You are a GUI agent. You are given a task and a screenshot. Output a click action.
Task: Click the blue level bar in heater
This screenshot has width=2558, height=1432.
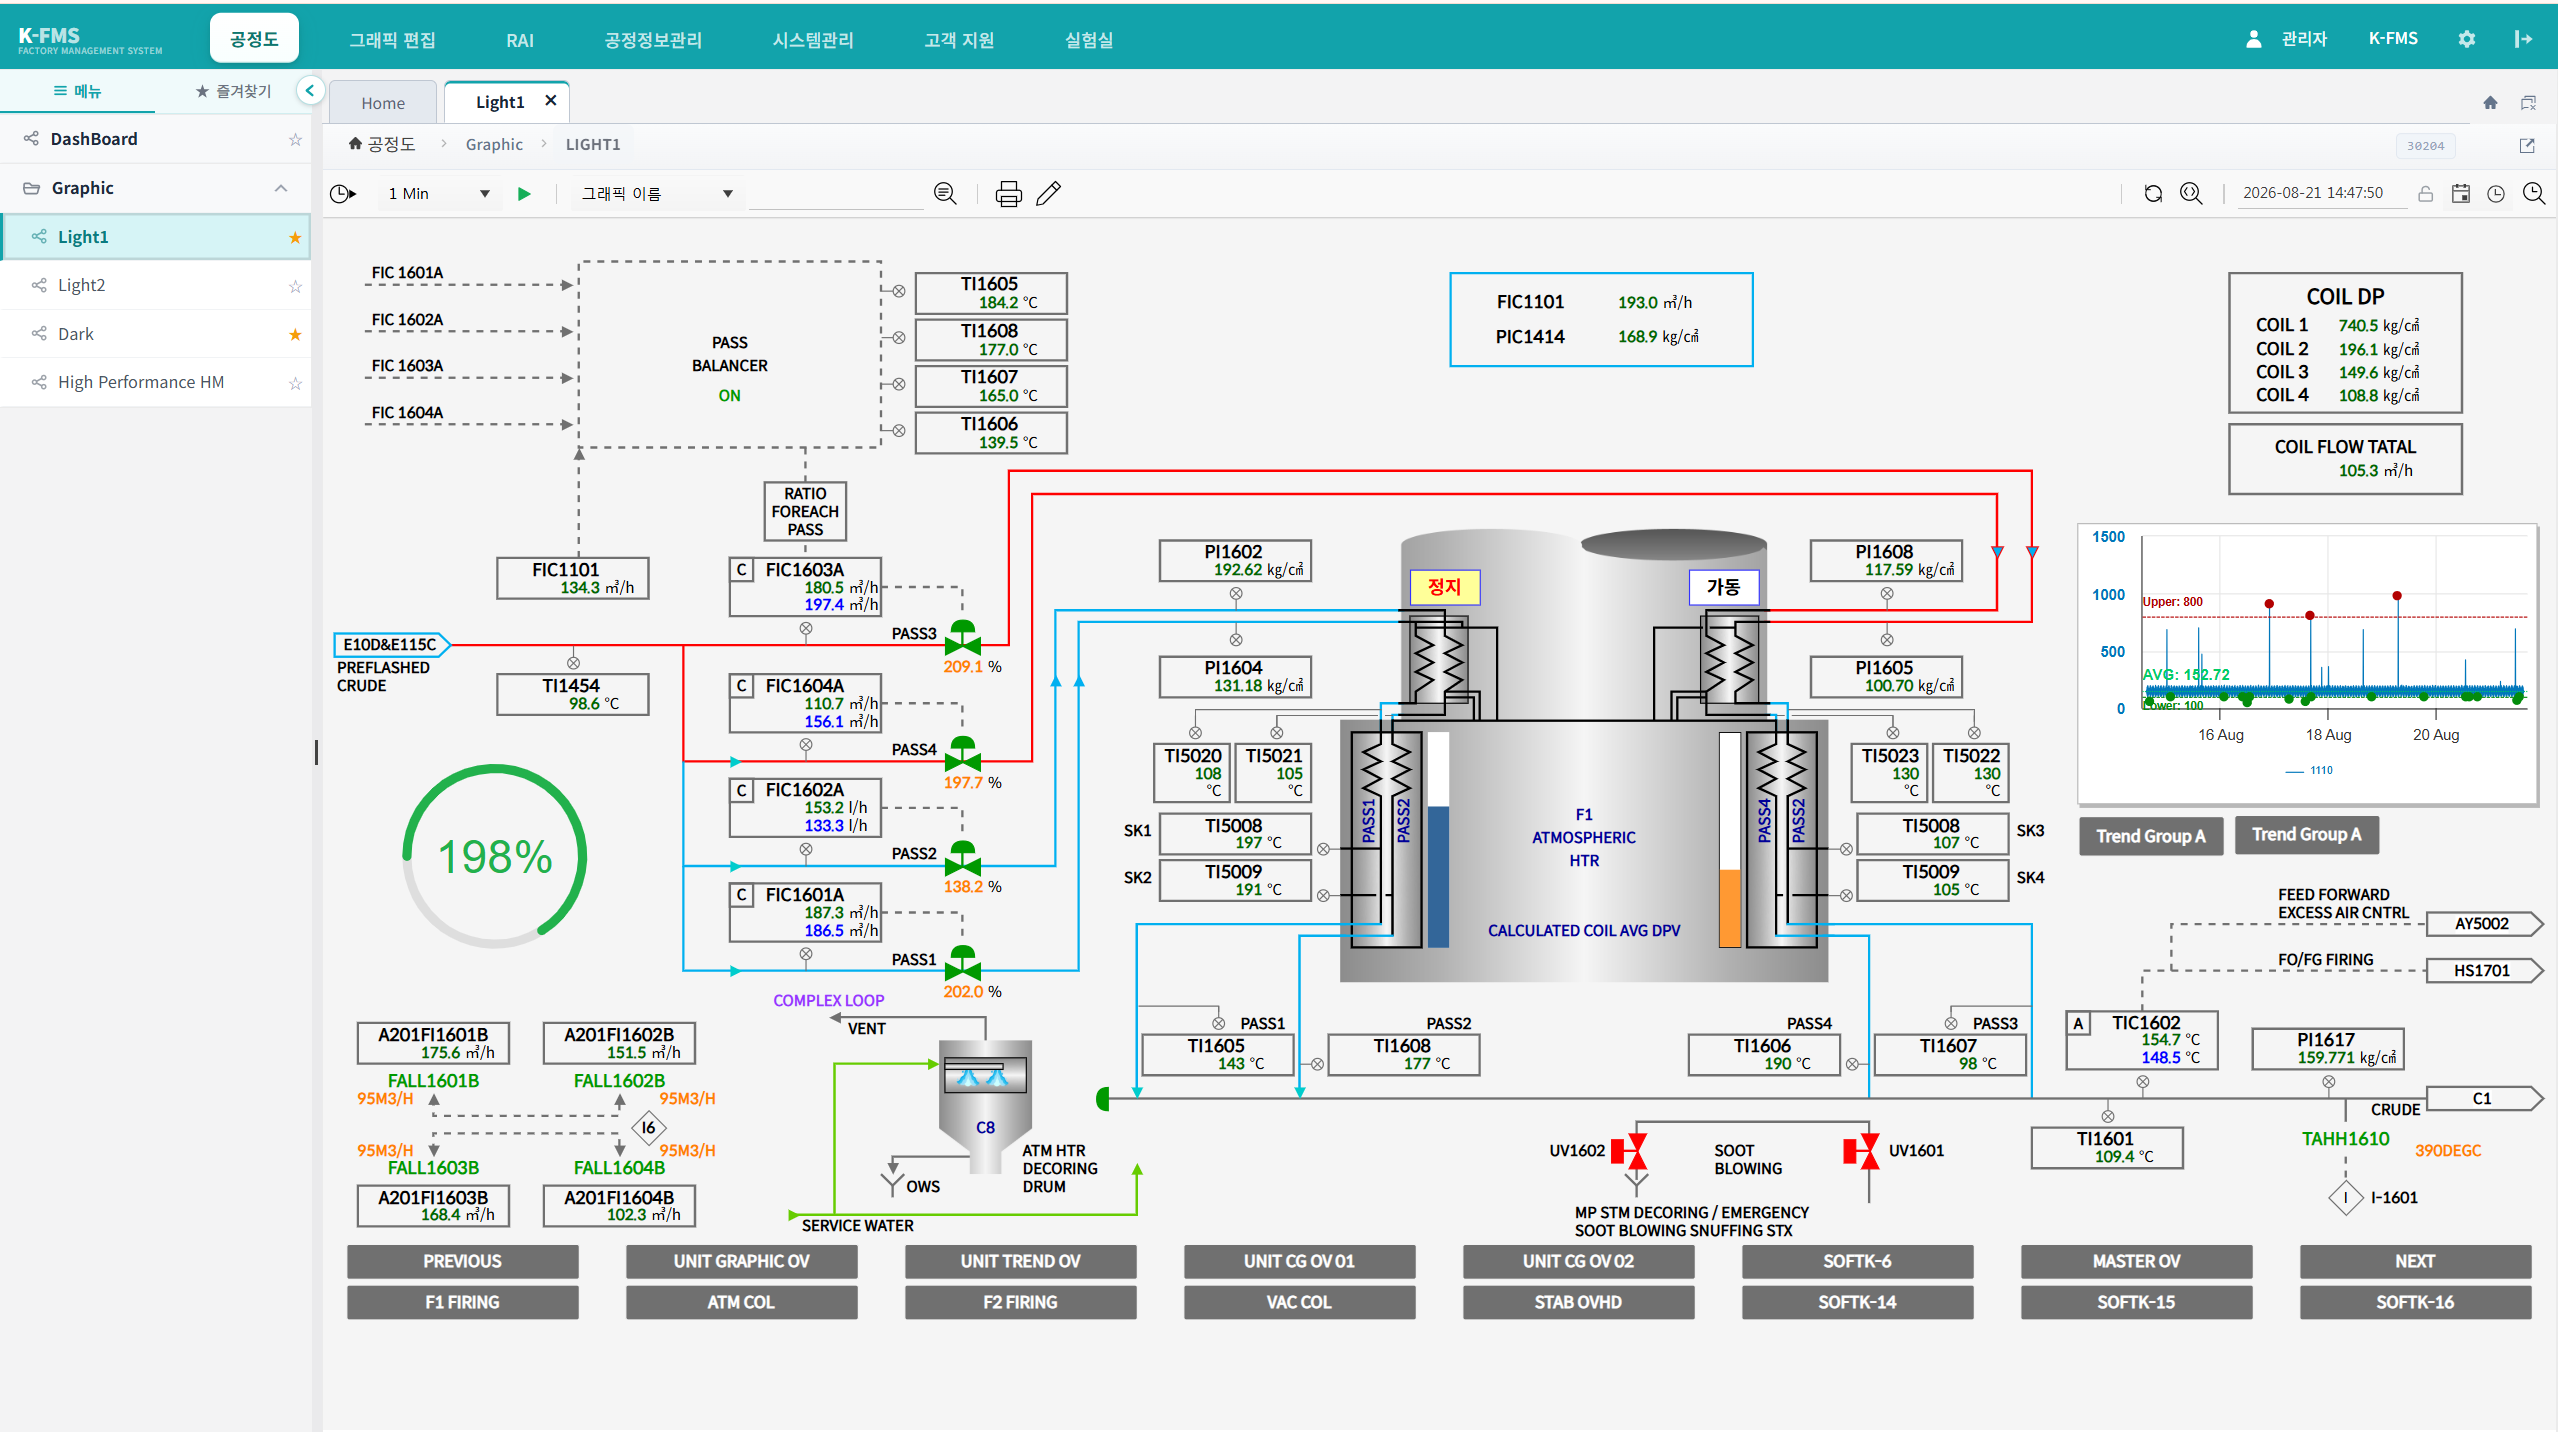(x=1438, y=876)
